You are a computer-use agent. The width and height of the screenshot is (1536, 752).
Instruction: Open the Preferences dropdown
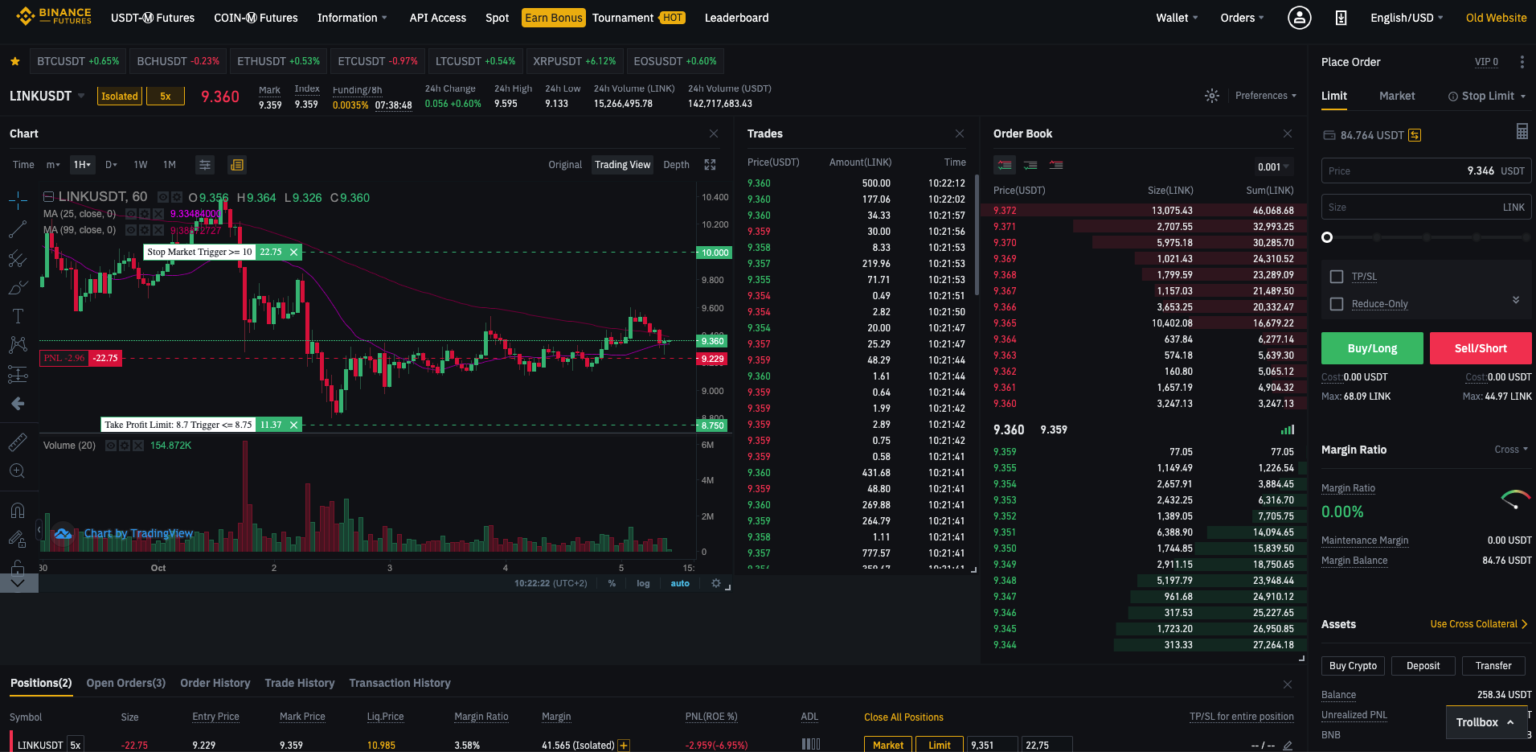point(1266,96)
